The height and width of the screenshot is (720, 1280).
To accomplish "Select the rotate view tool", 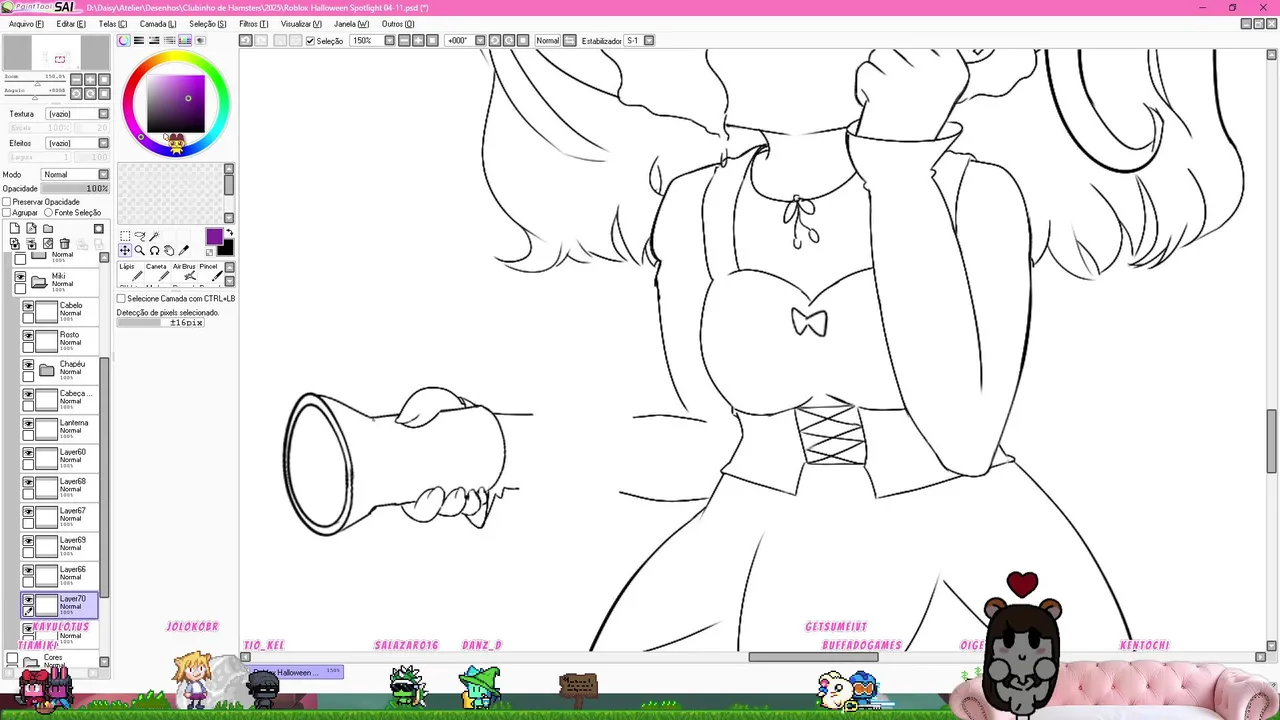I will (x=154, y=251).
